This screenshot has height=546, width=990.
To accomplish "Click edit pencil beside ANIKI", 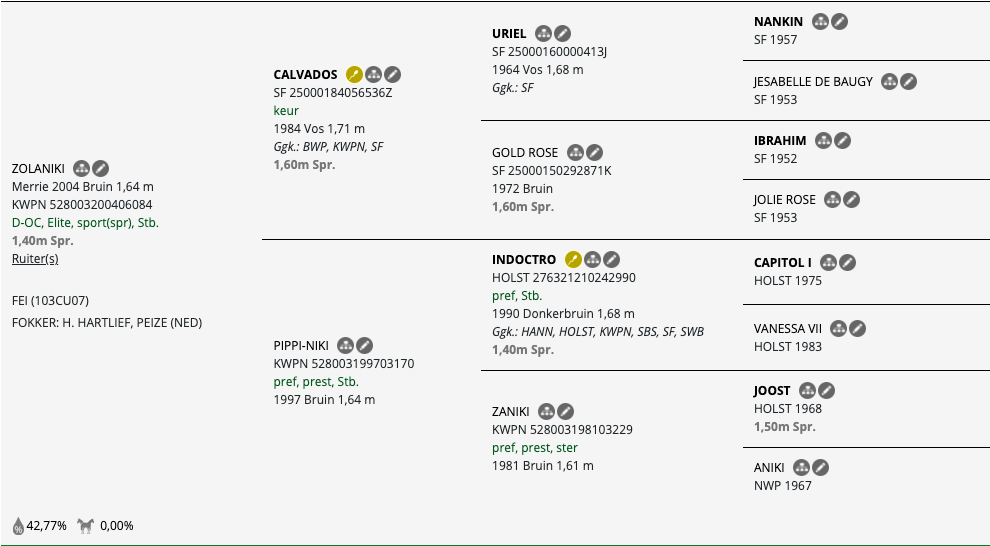I will [820, 468].
